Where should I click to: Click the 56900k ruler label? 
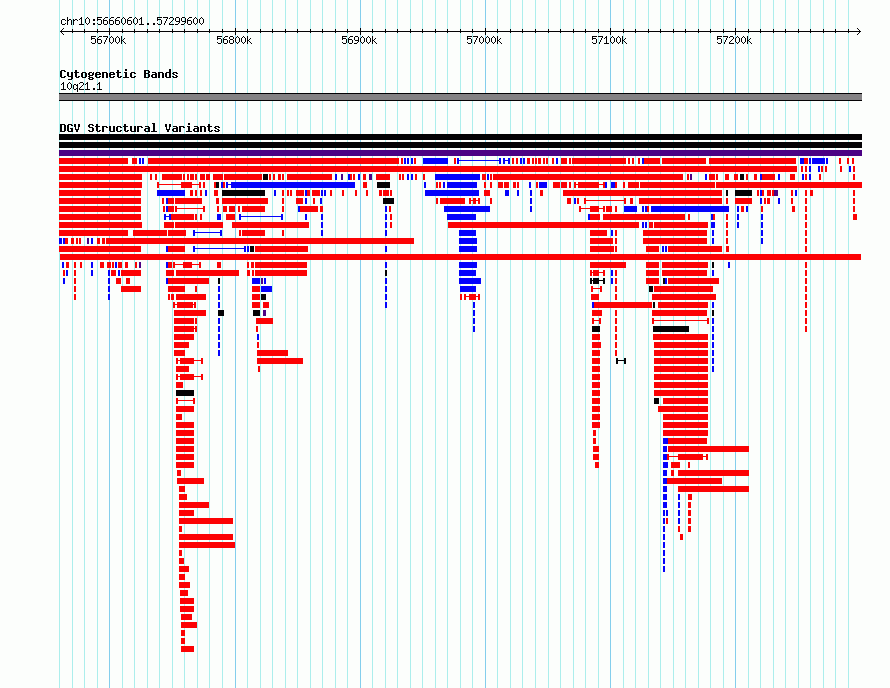(359, 40)
